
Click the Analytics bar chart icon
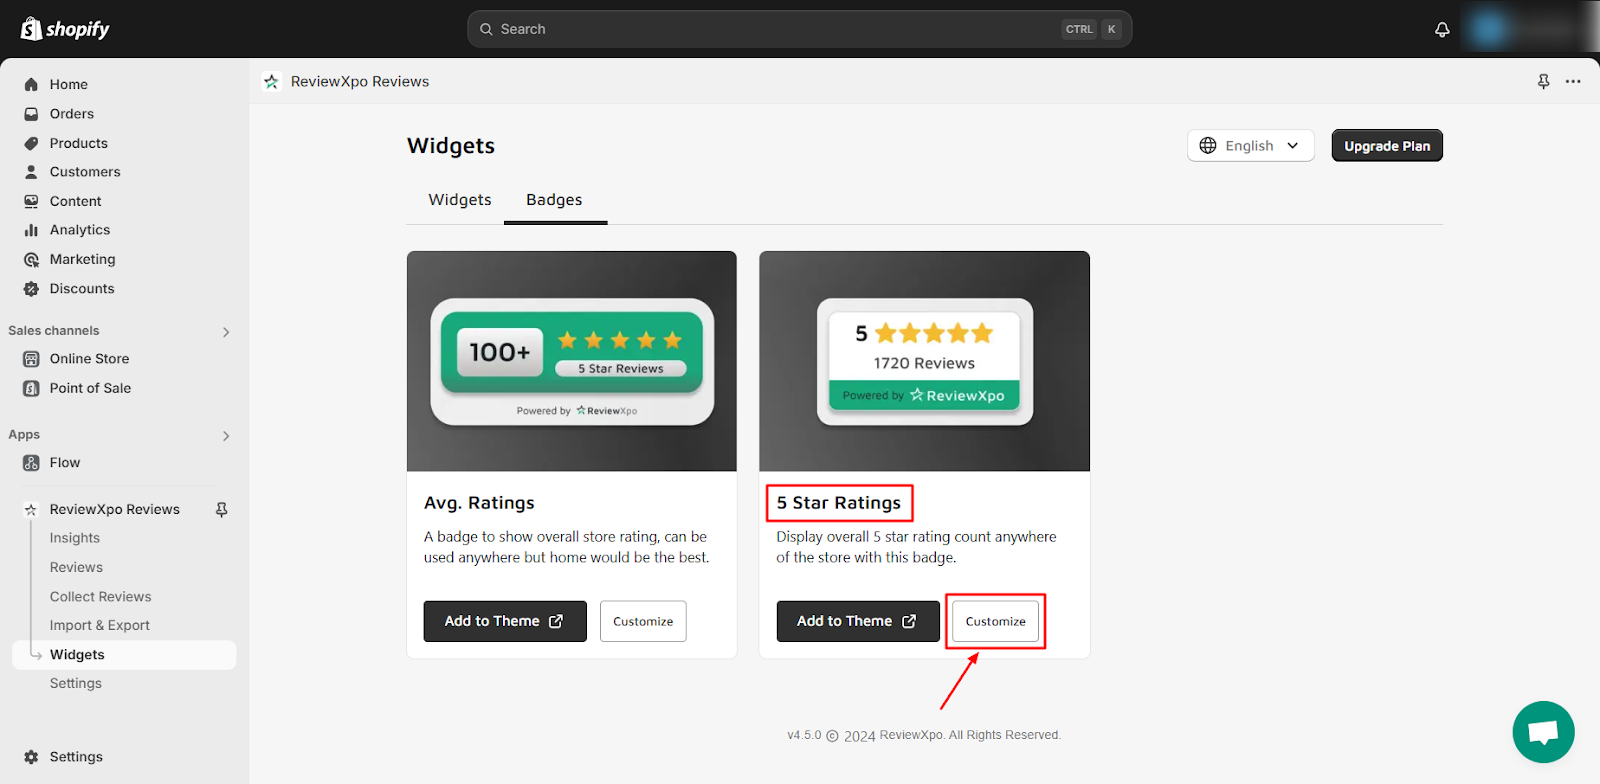click(x=31, y=230)
